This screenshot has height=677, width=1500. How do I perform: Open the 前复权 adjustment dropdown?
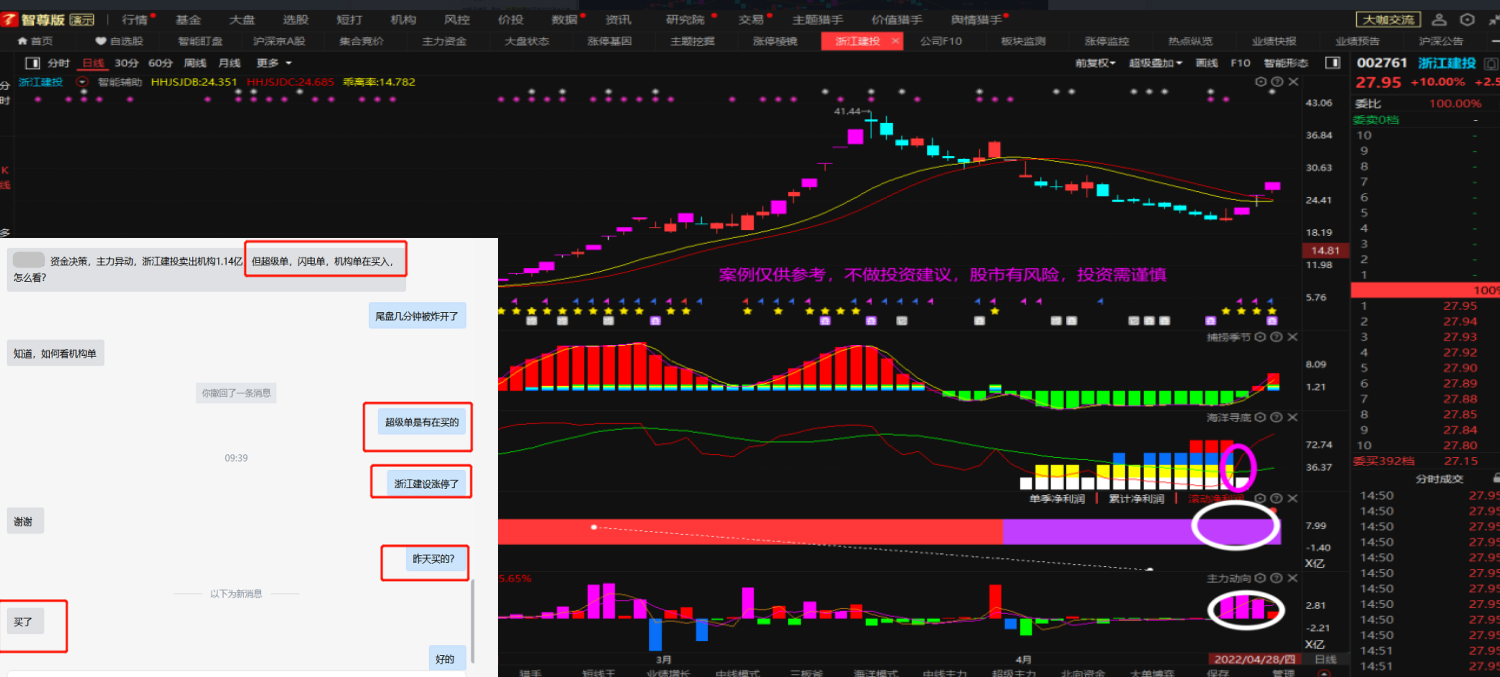tap(1095, 63)
